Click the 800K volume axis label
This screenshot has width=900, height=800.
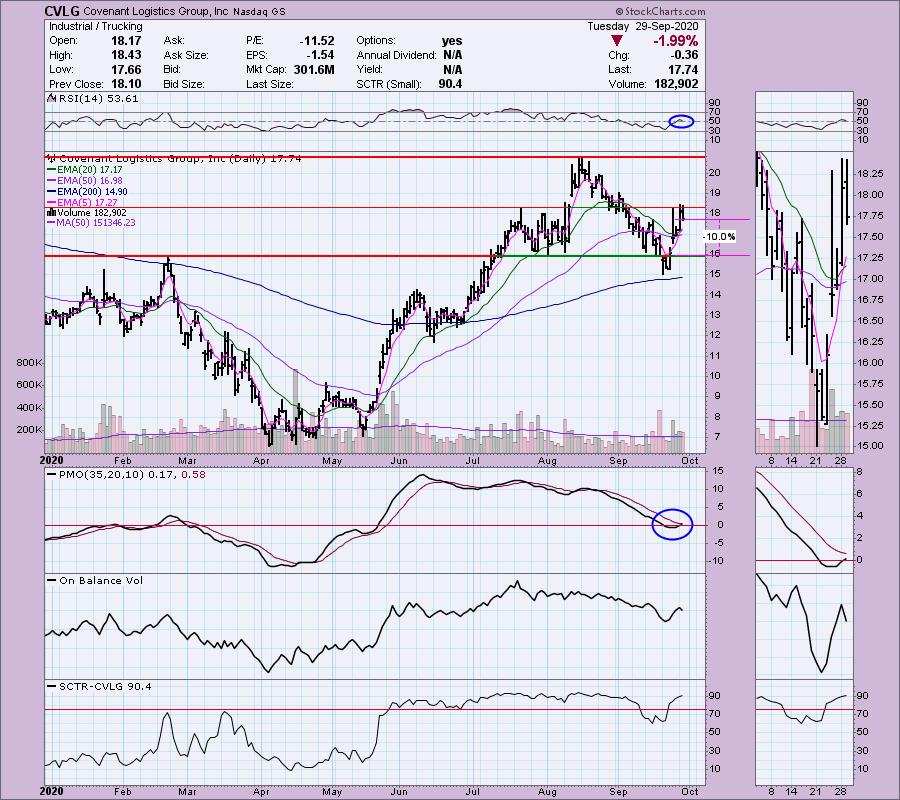click(30, 363)
